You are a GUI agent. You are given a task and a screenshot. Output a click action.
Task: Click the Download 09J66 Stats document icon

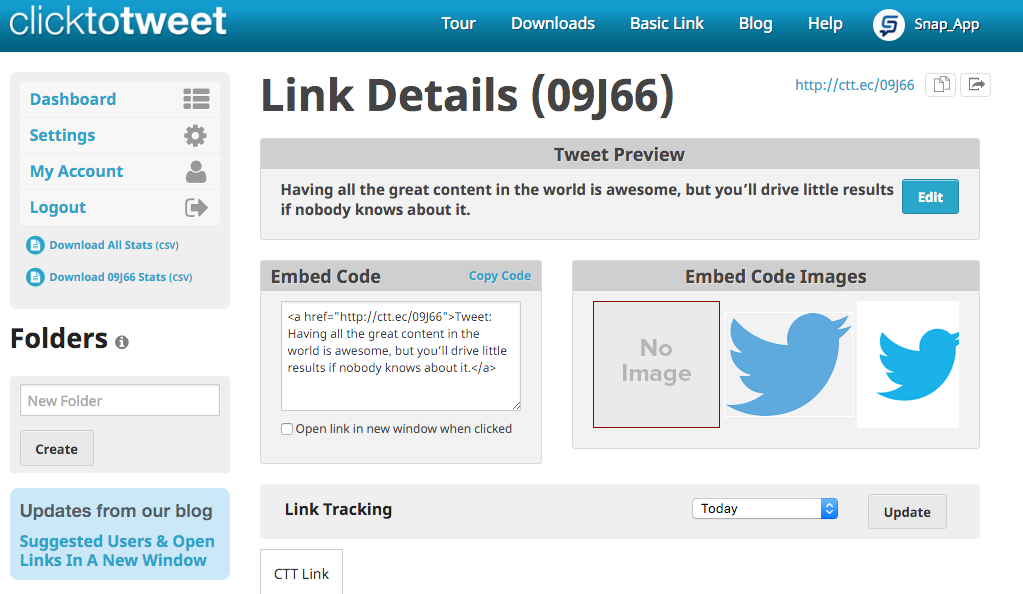point(35,277)
